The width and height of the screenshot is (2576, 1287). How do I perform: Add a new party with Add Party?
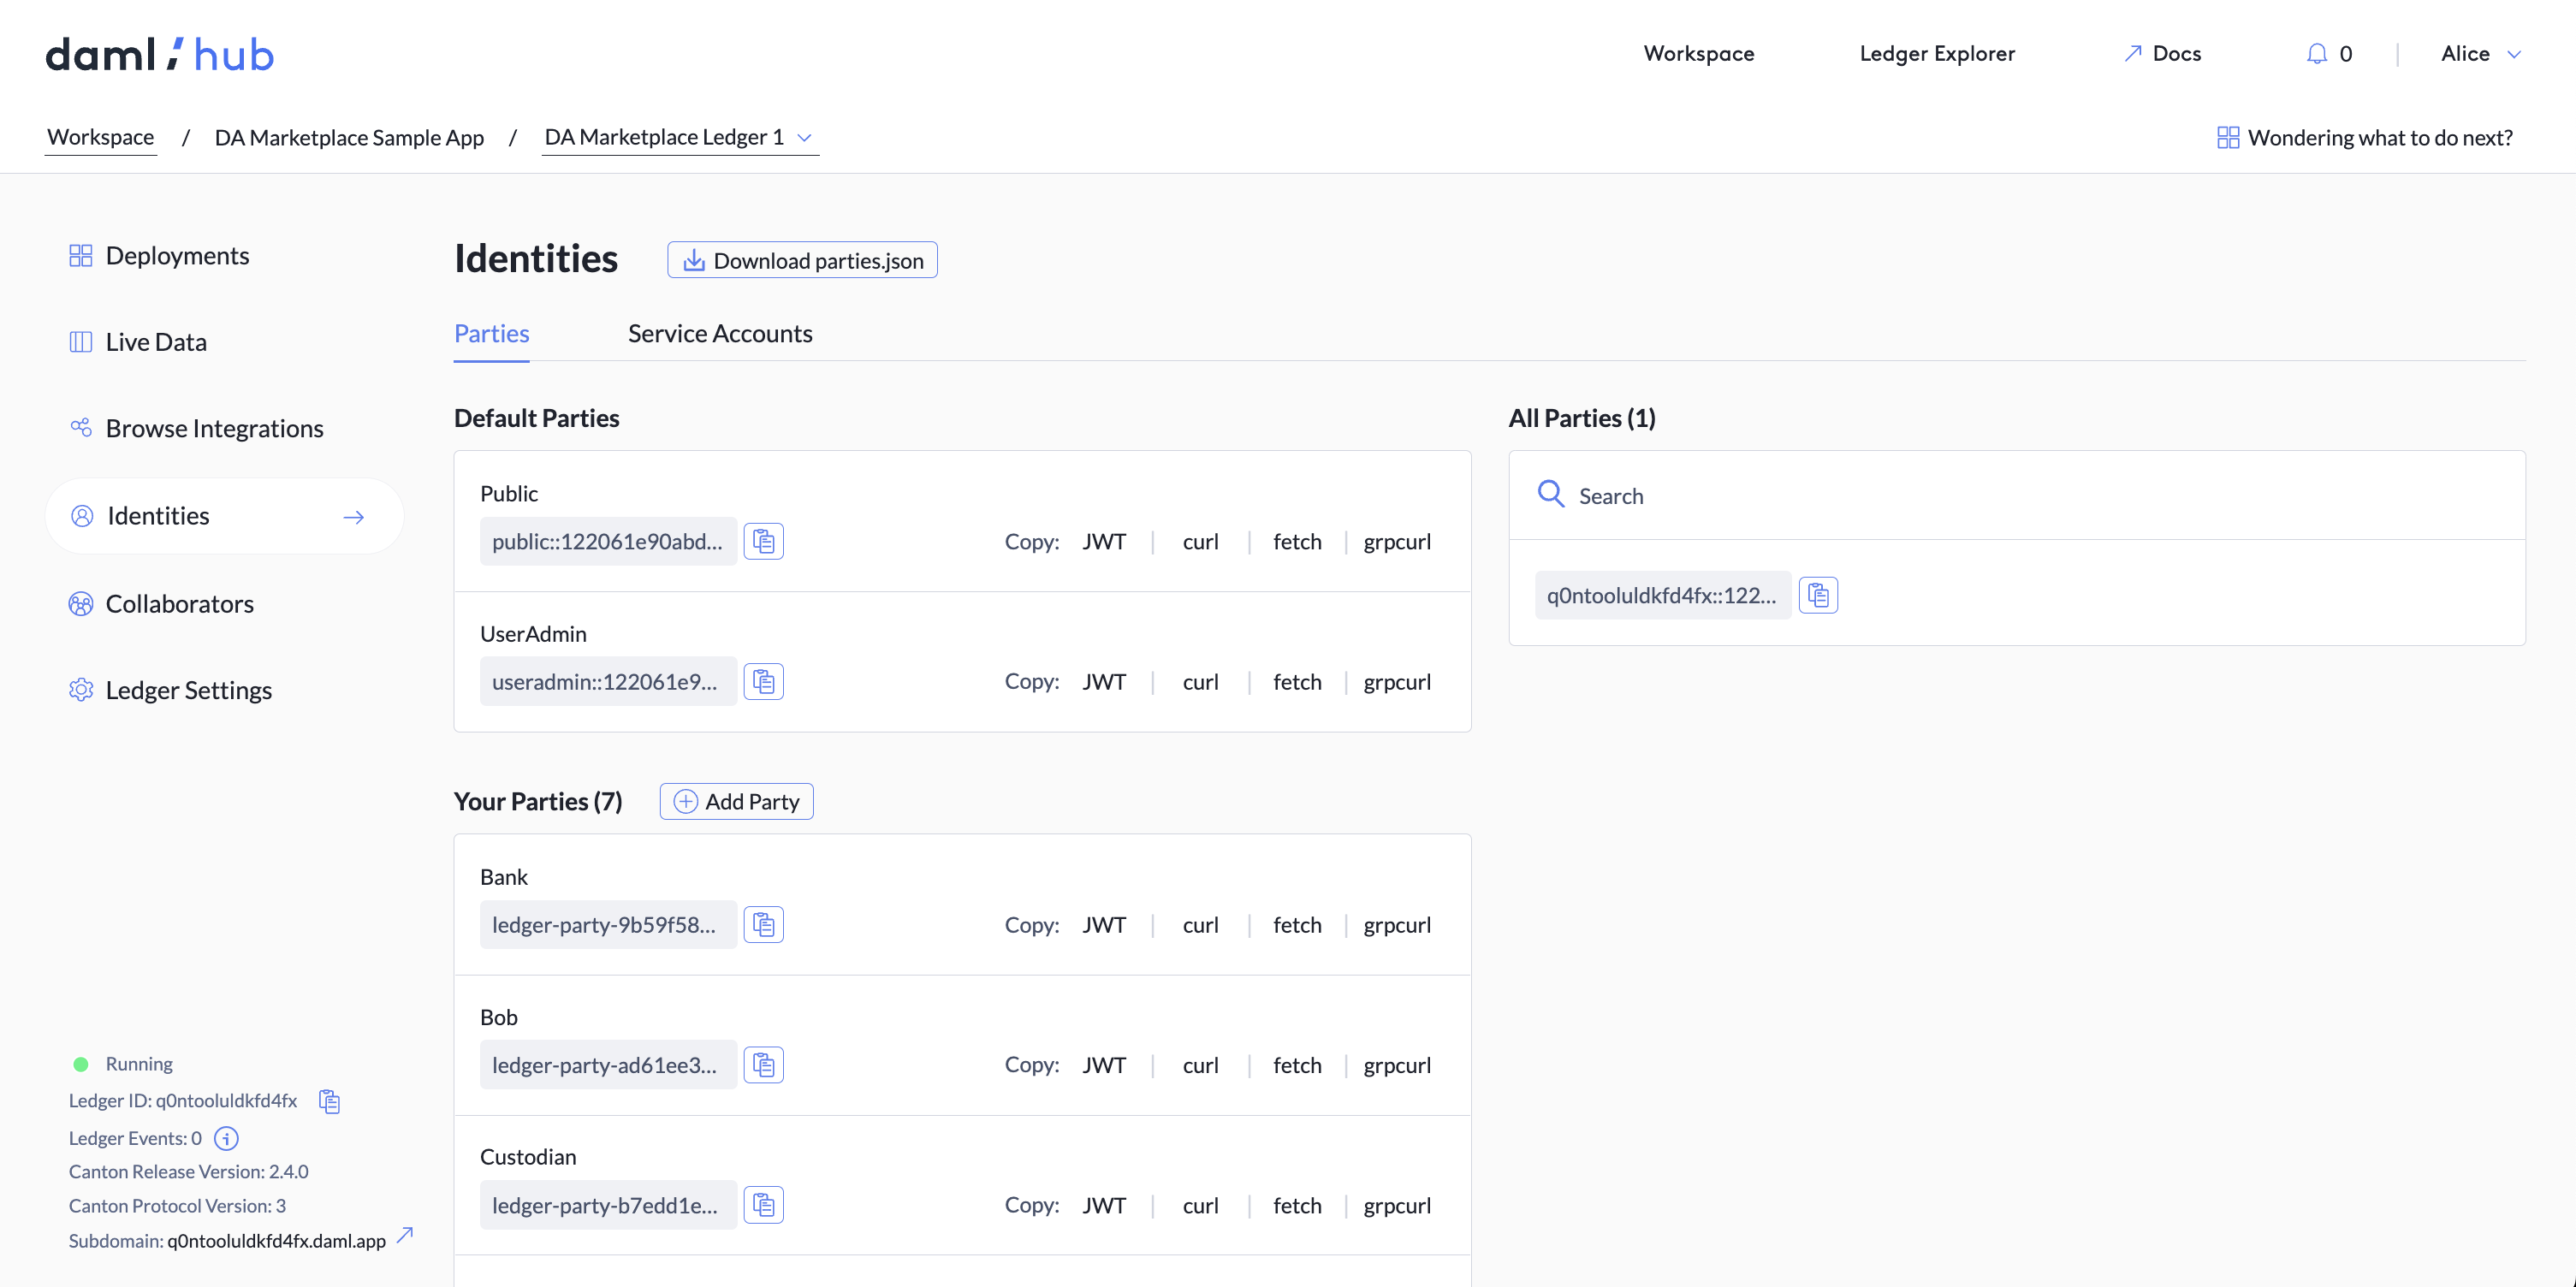[736, 801]
